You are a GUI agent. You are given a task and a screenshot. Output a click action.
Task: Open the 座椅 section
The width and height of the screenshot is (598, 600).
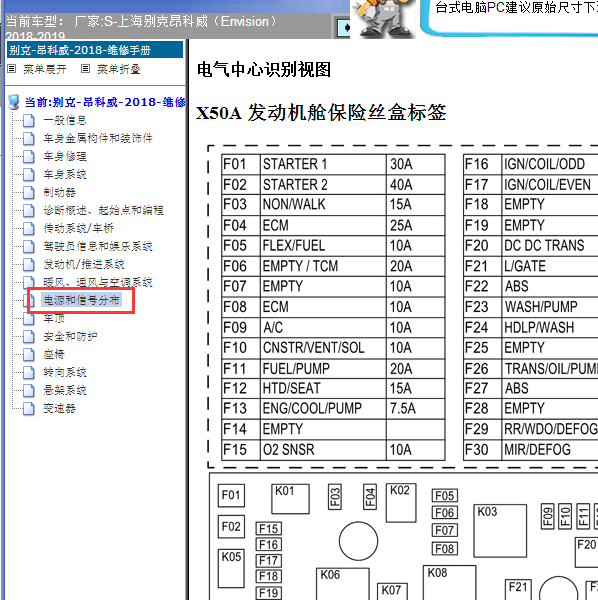[x=54, y=355]
